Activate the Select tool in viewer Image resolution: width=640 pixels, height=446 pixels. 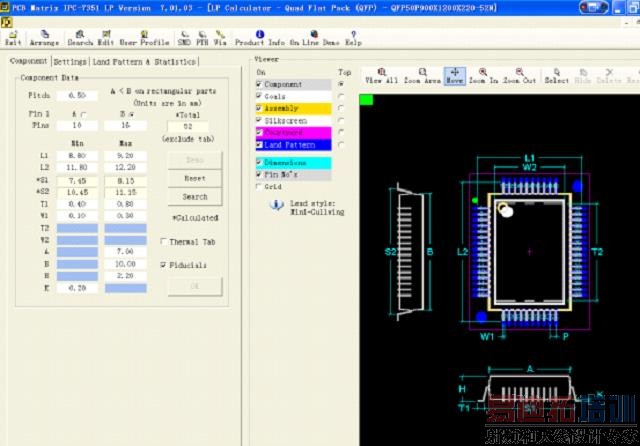point(556,74)
